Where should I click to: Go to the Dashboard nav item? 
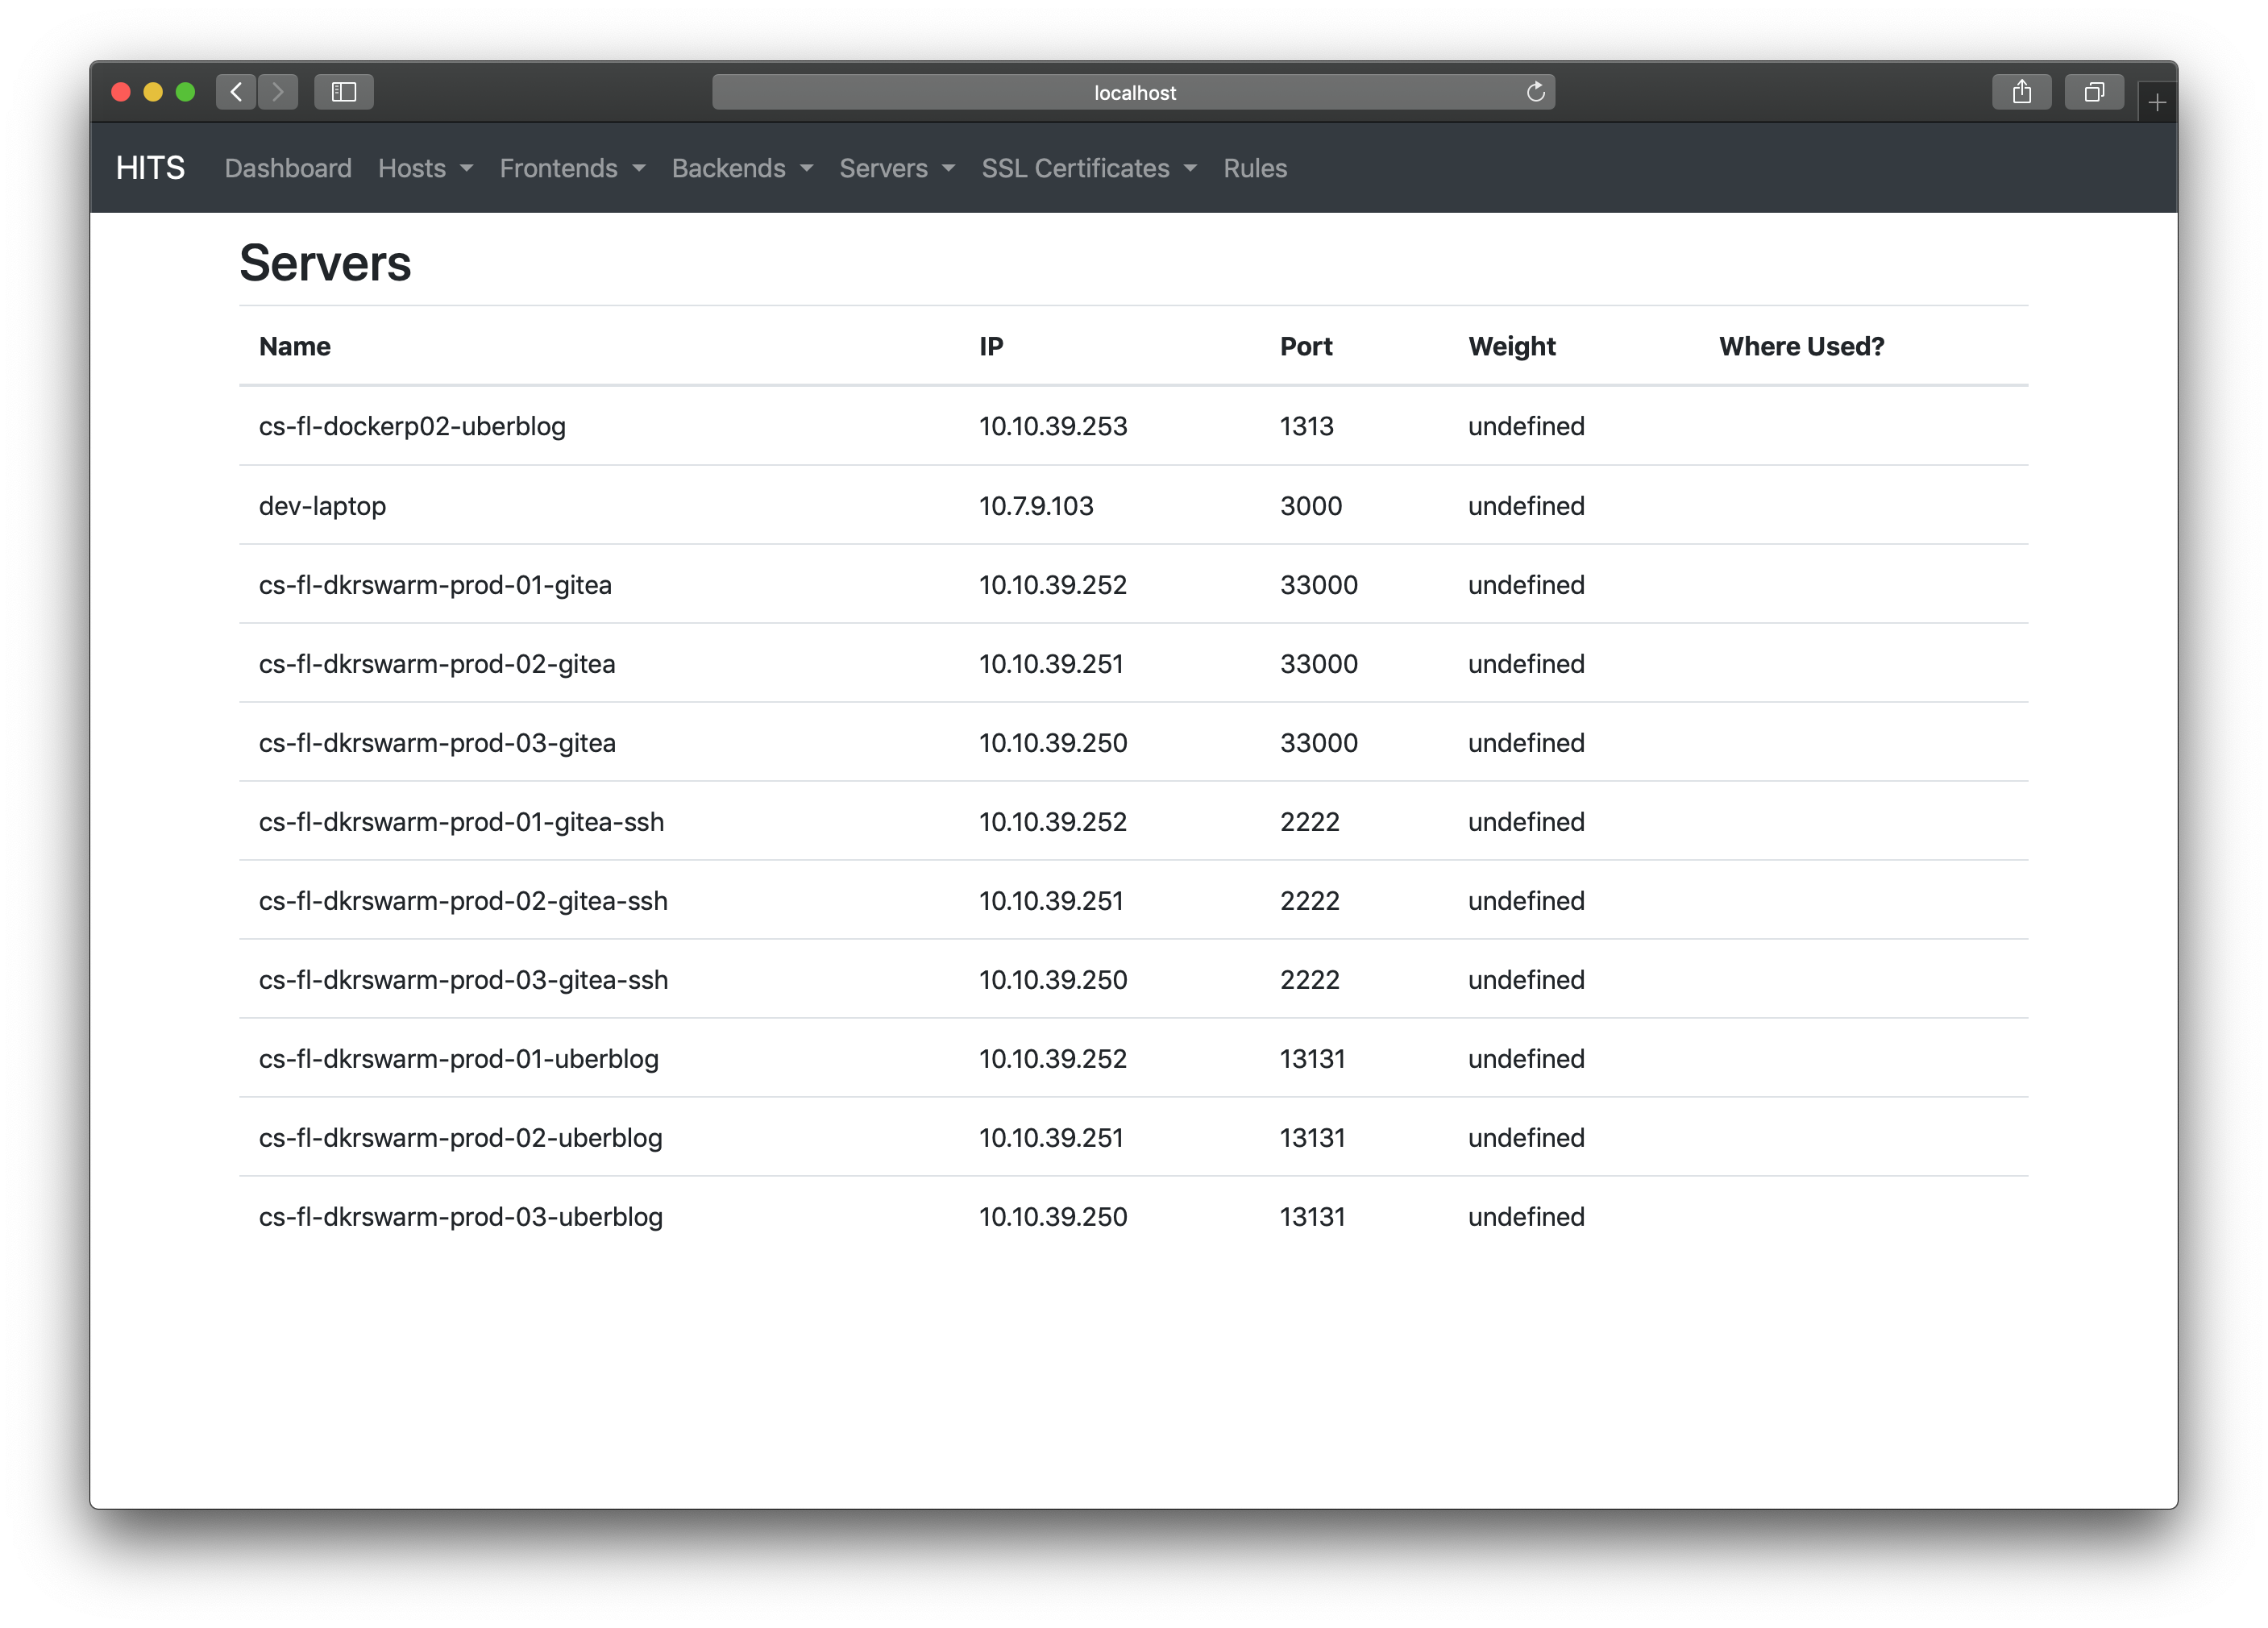point(288,168)
